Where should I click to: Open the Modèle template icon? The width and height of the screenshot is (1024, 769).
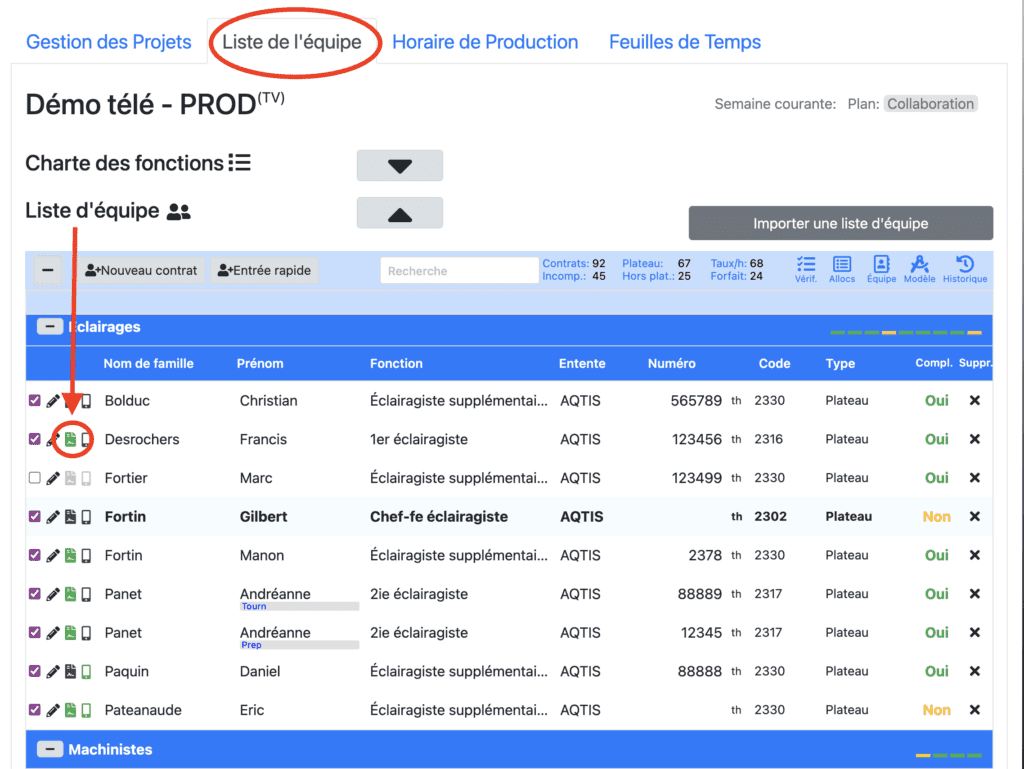click(919, 268)
